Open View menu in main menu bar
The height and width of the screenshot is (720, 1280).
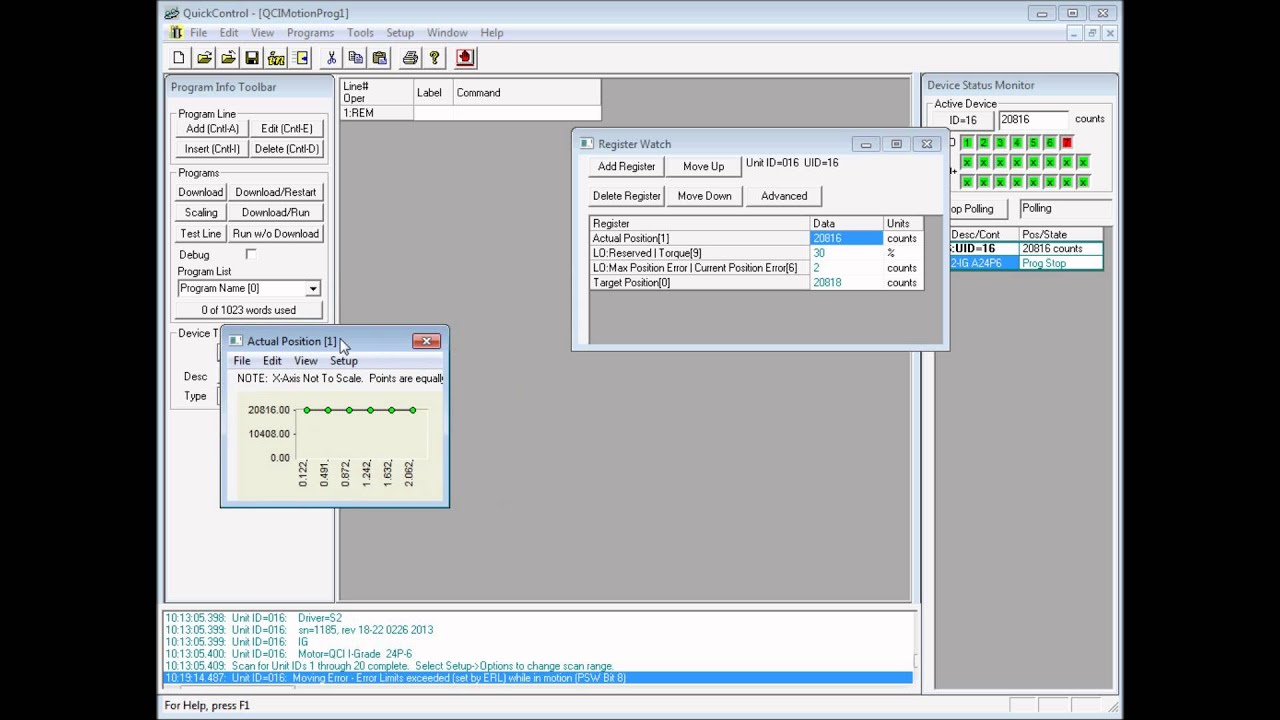262,33
